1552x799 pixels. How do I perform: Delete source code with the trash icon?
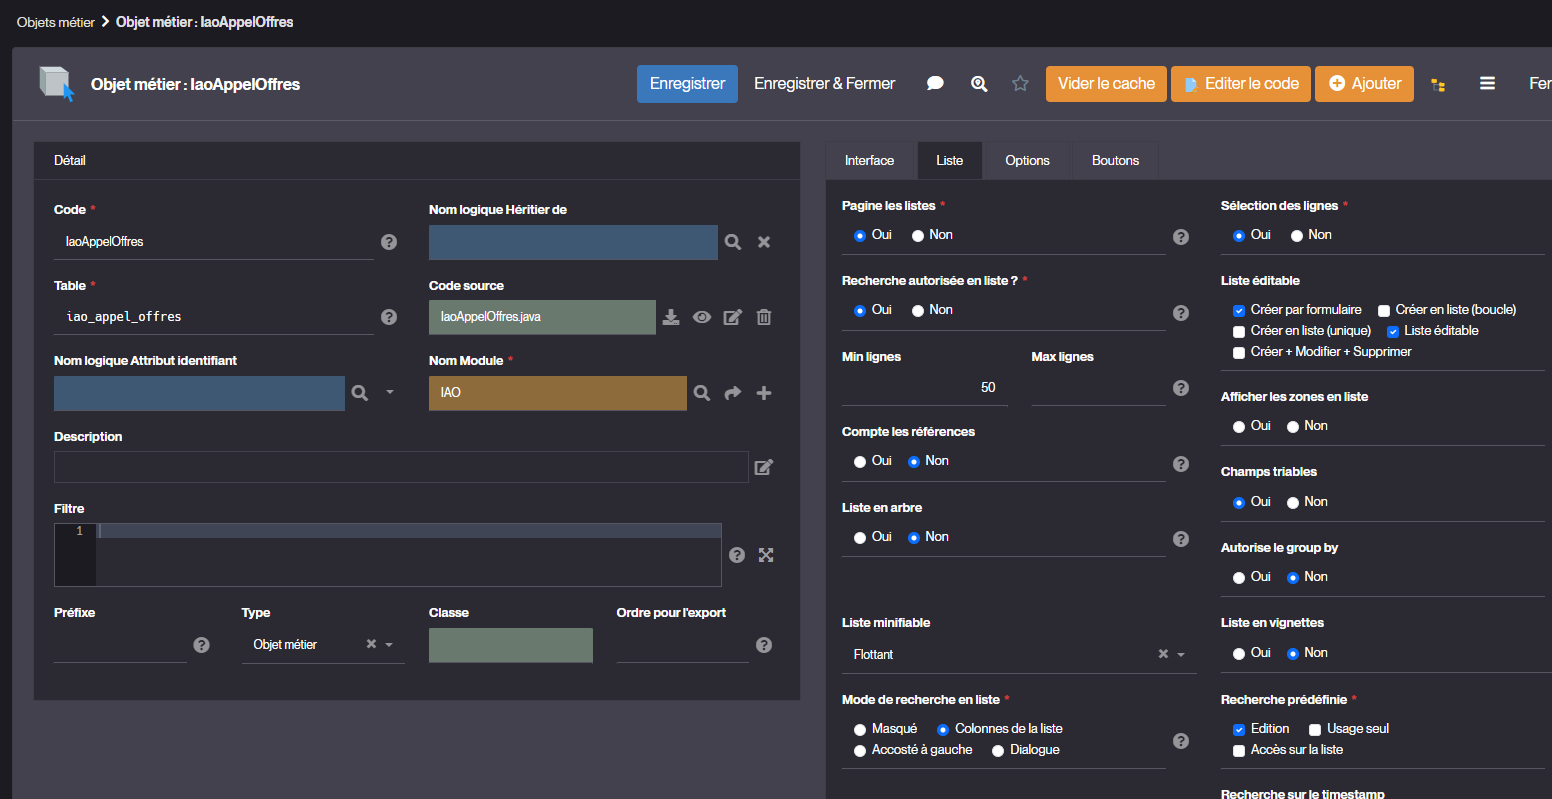point(764,317)
